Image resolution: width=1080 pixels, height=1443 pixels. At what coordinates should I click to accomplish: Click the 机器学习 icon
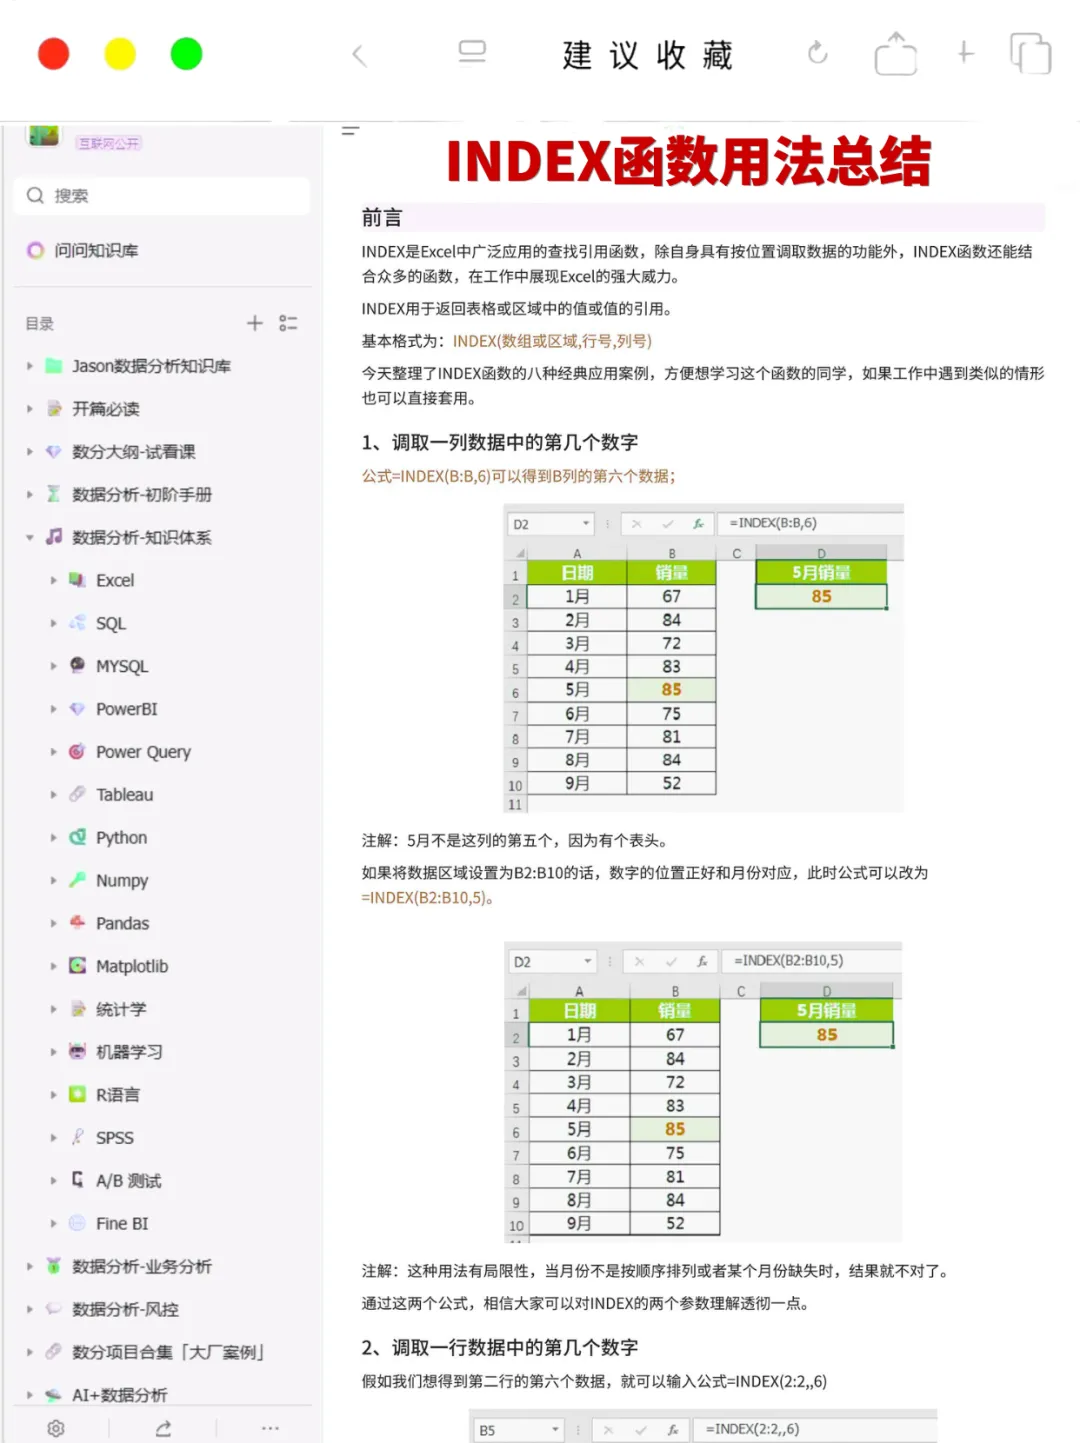tap(77, 1051)
